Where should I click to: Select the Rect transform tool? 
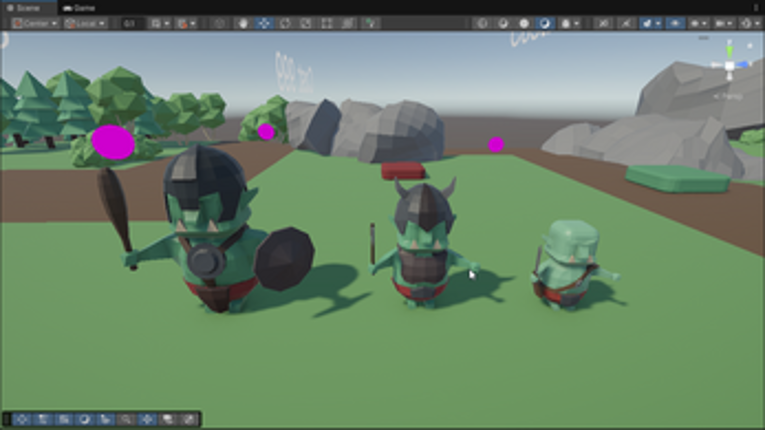tap(327, 23)
